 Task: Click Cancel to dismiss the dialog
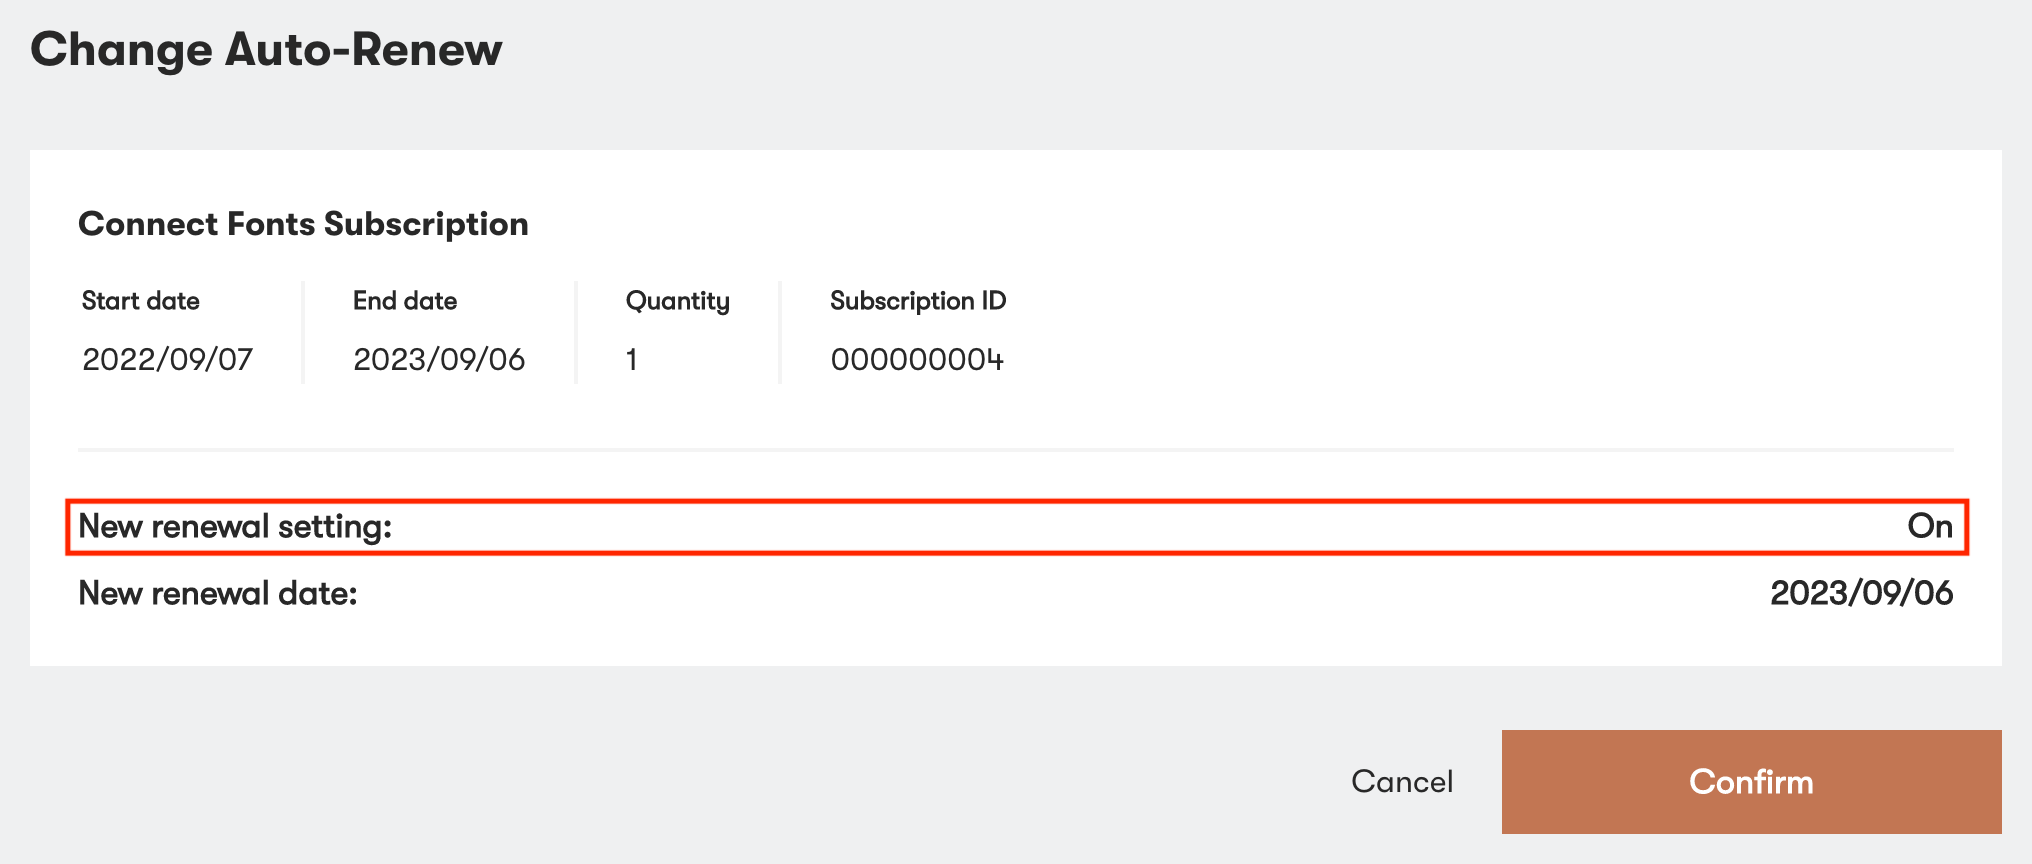point(1402,781)
